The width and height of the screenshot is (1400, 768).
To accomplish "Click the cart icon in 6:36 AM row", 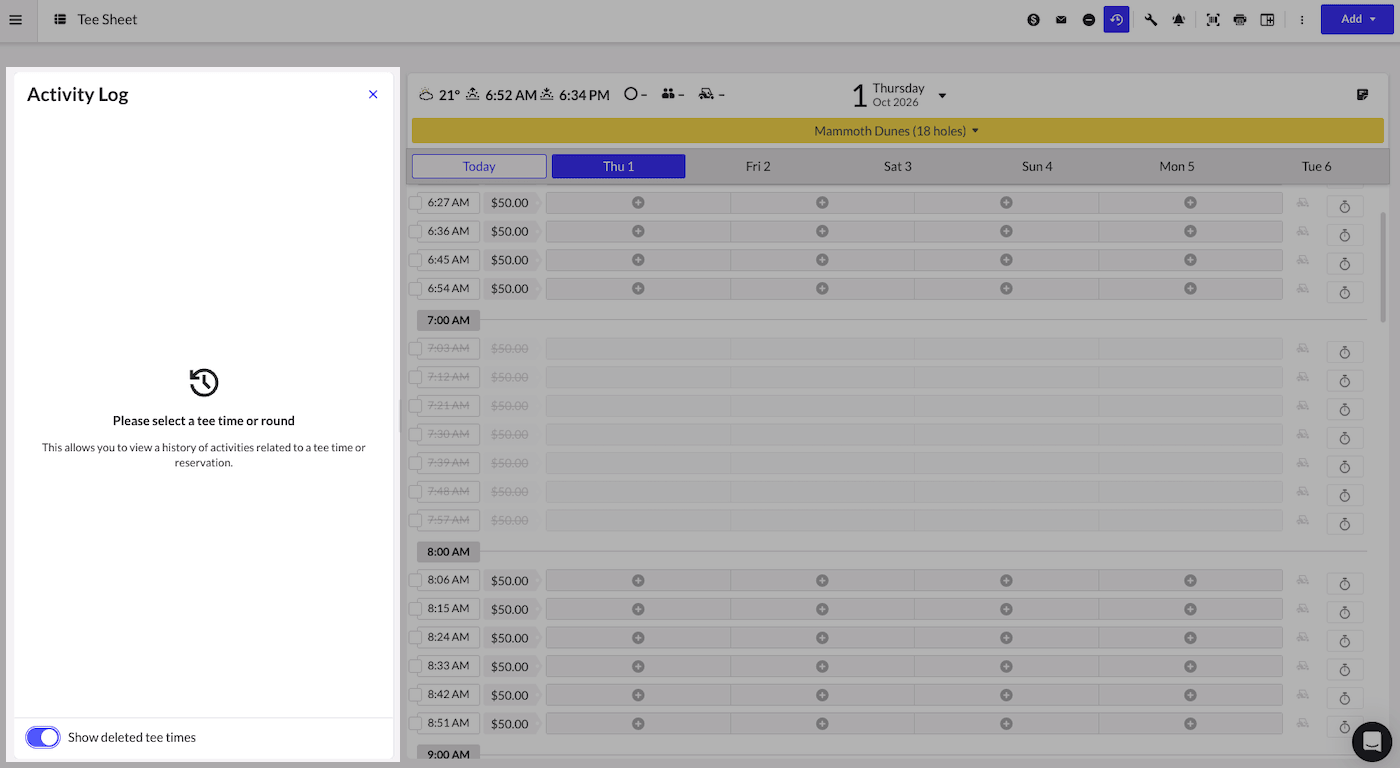I will pyautogui.click(x=1303, y=231).
